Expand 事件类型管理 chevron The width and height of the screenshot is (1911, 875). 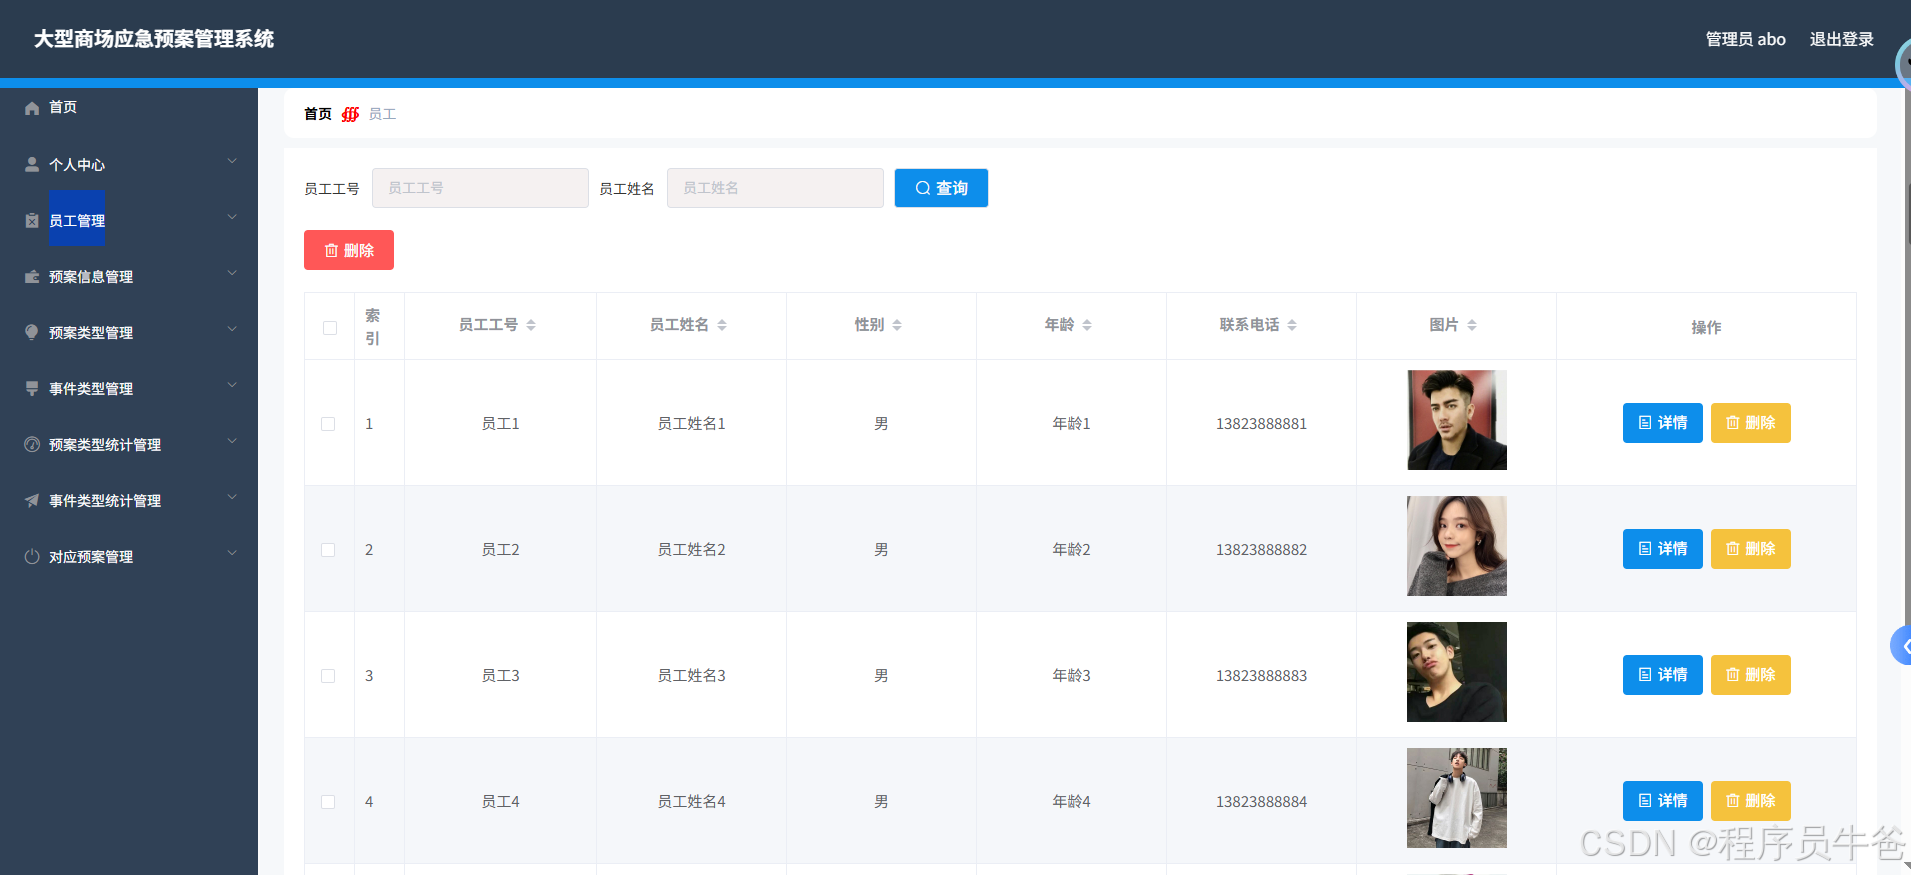(232, 385)
